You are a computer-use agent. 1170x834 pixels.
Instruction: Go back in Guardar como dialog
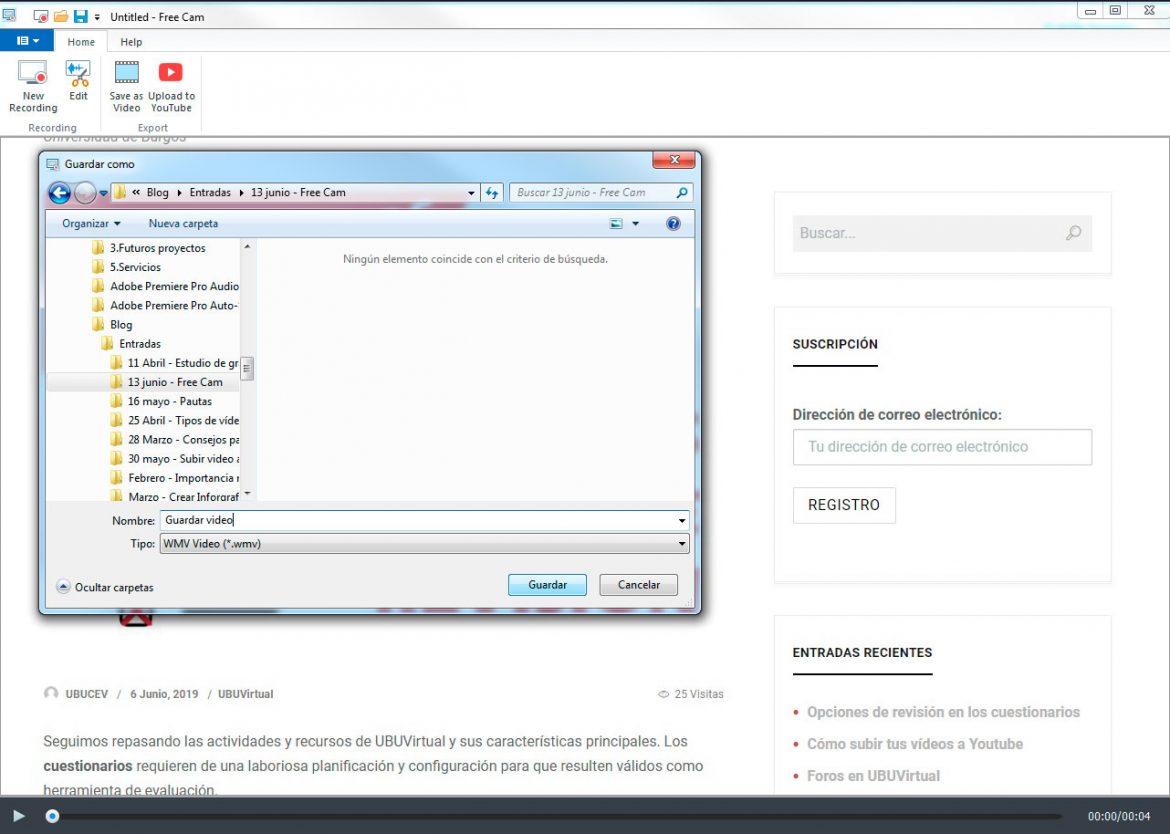[x=60, y=192]
